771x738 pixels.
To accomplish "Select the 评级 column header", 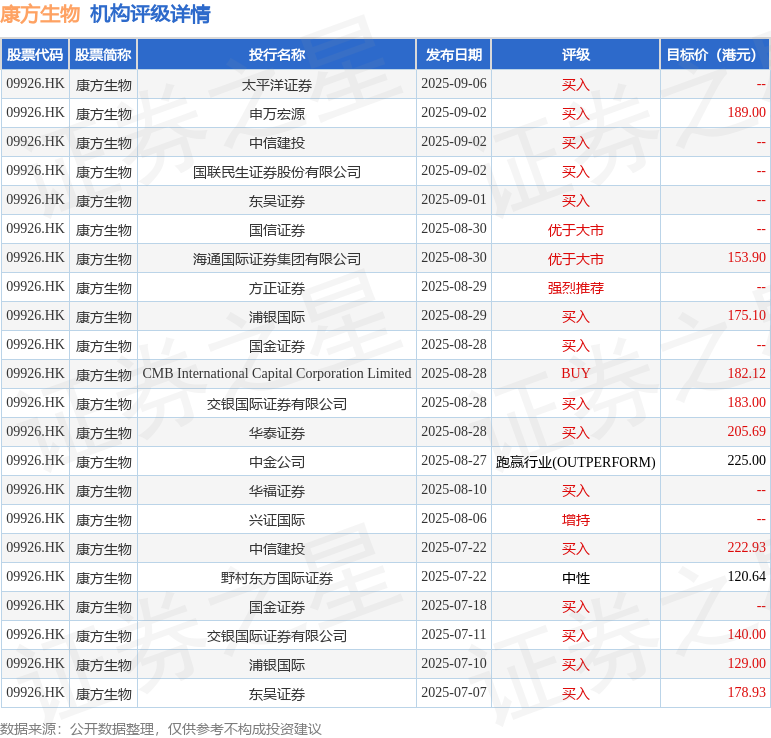I will click(x=576, y=55).
